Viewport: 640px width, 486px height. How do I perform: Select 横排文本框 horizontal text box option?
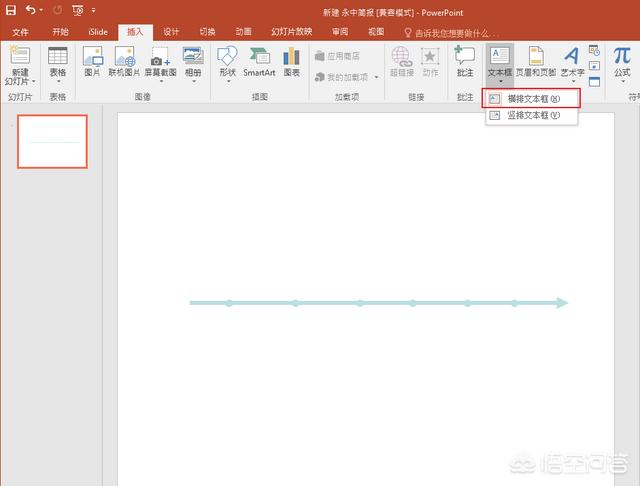532,99
